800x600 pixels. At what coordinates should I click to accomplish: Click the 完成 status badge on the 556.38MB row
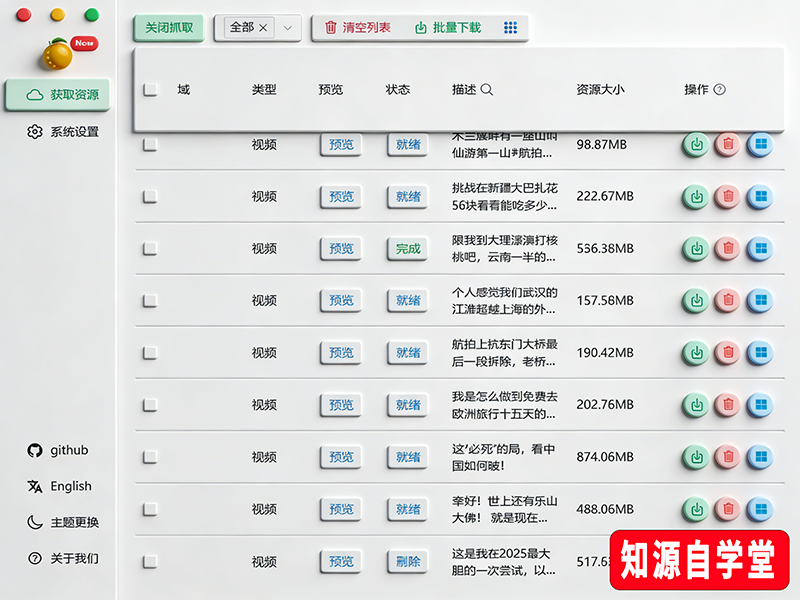click(x=407, y=249)
